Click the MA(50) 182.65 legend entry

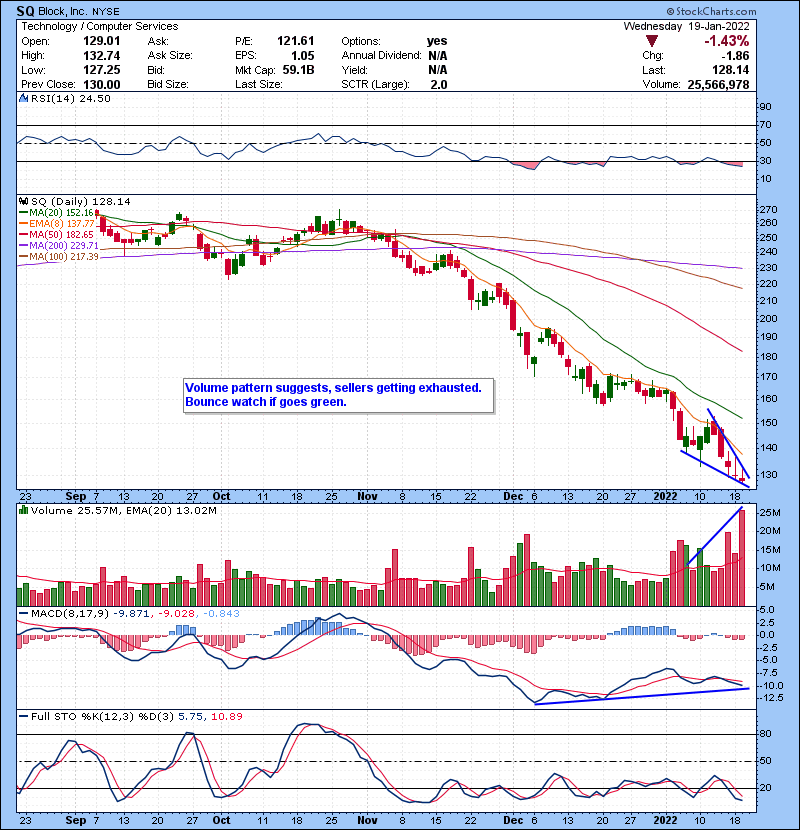click(x=57, y=234)
